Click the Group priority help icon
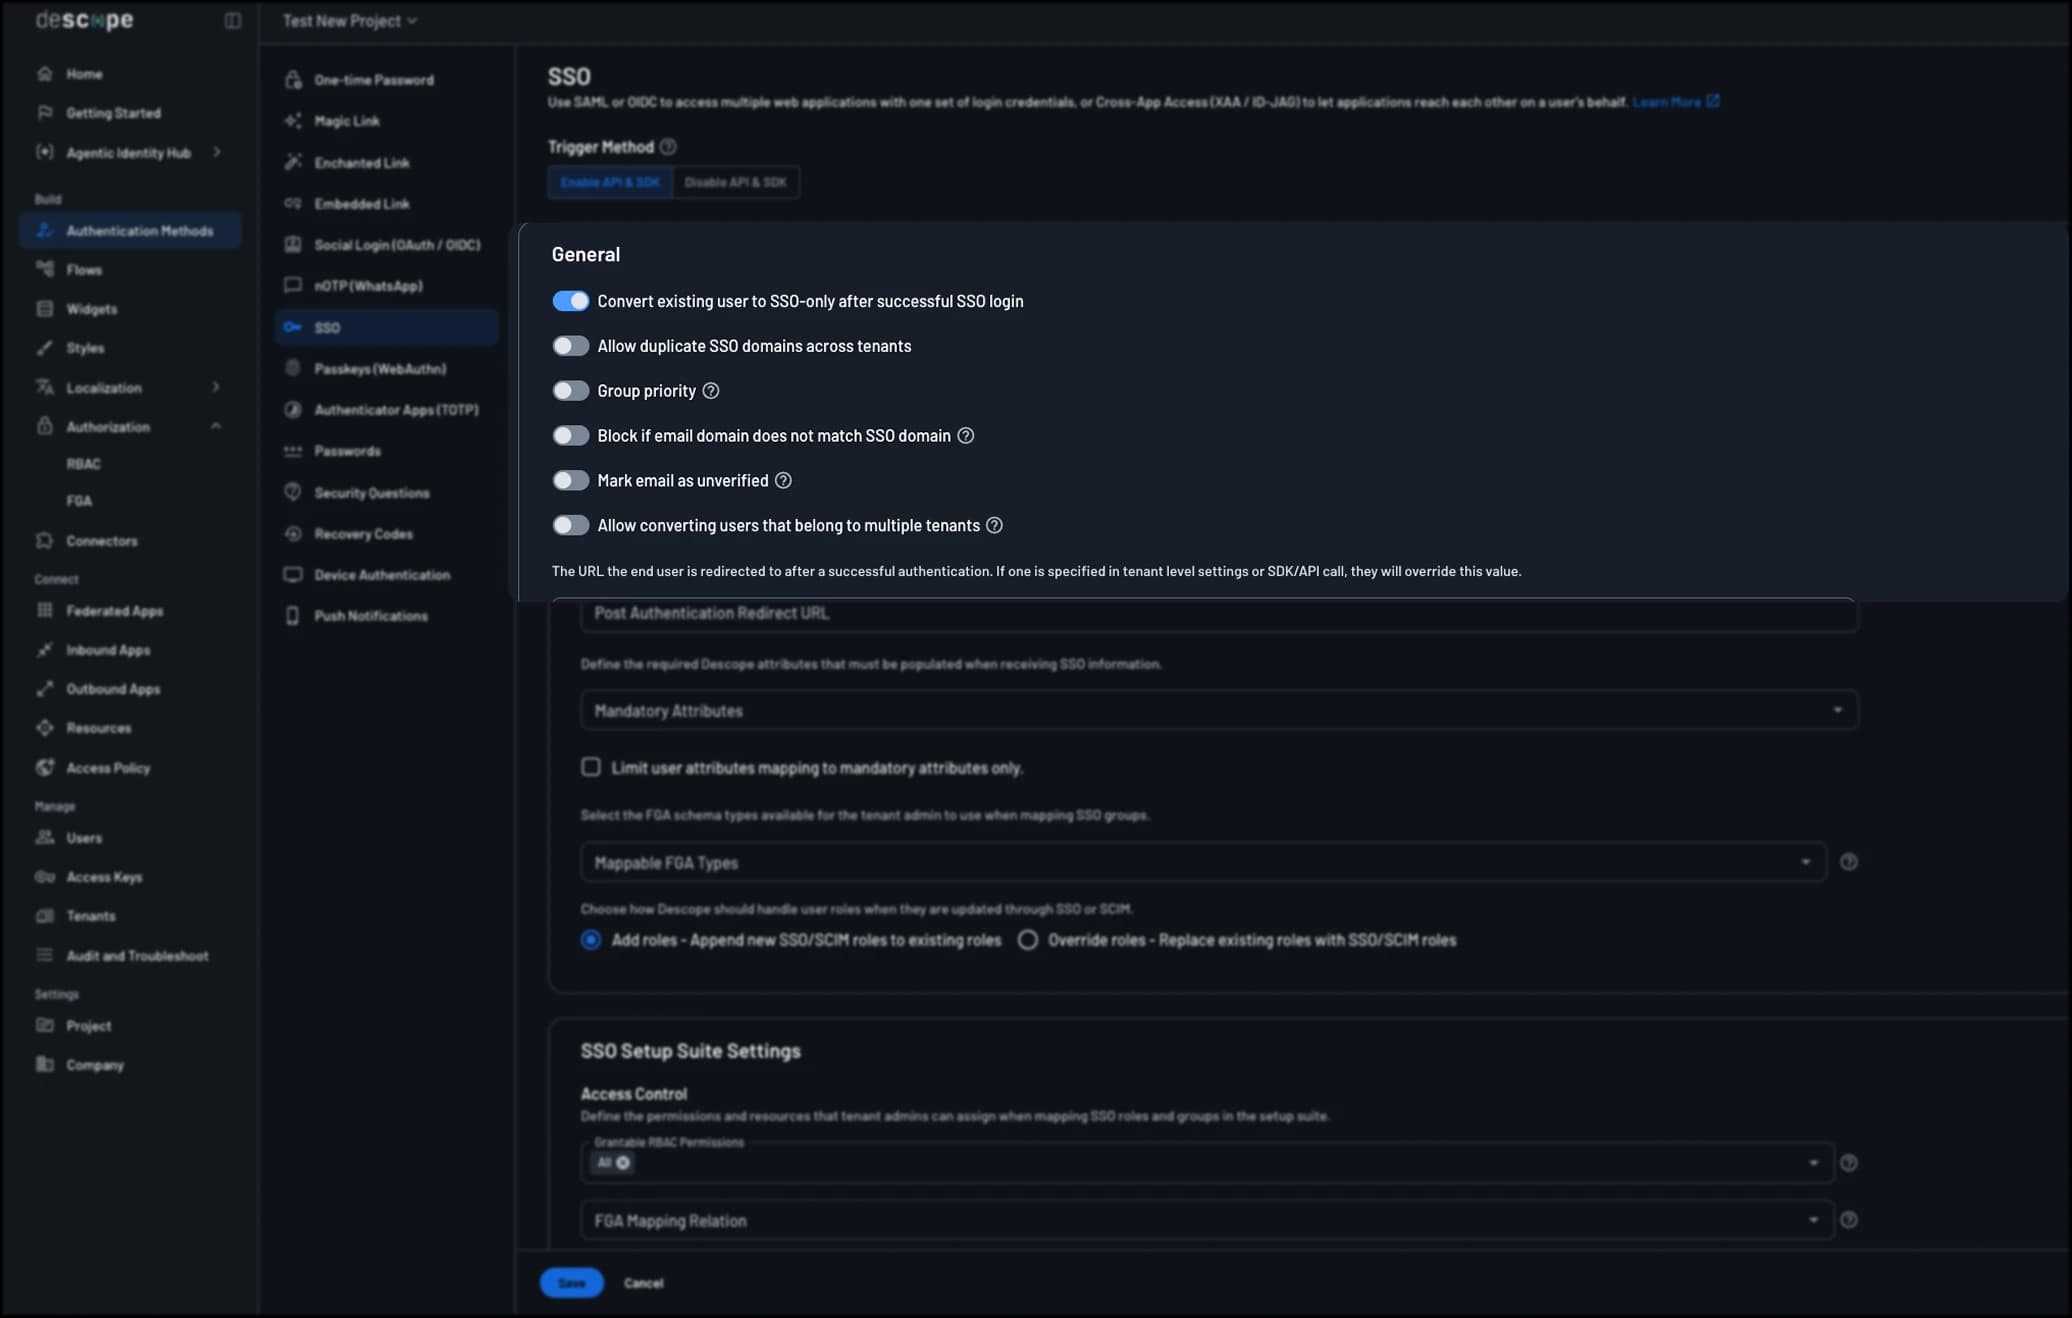 [711, 391]
